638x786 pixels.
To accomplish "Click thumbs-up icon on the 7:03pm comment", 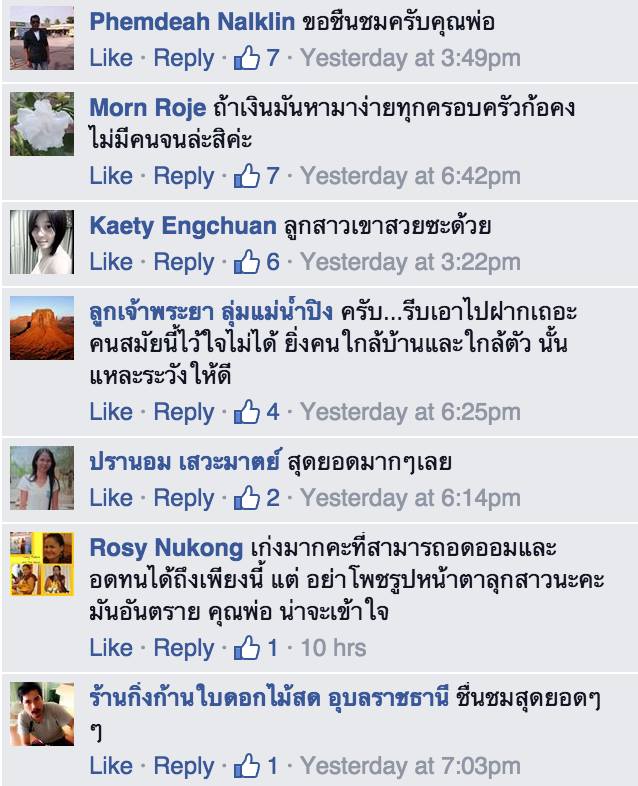I will click(x=247, y=766).
